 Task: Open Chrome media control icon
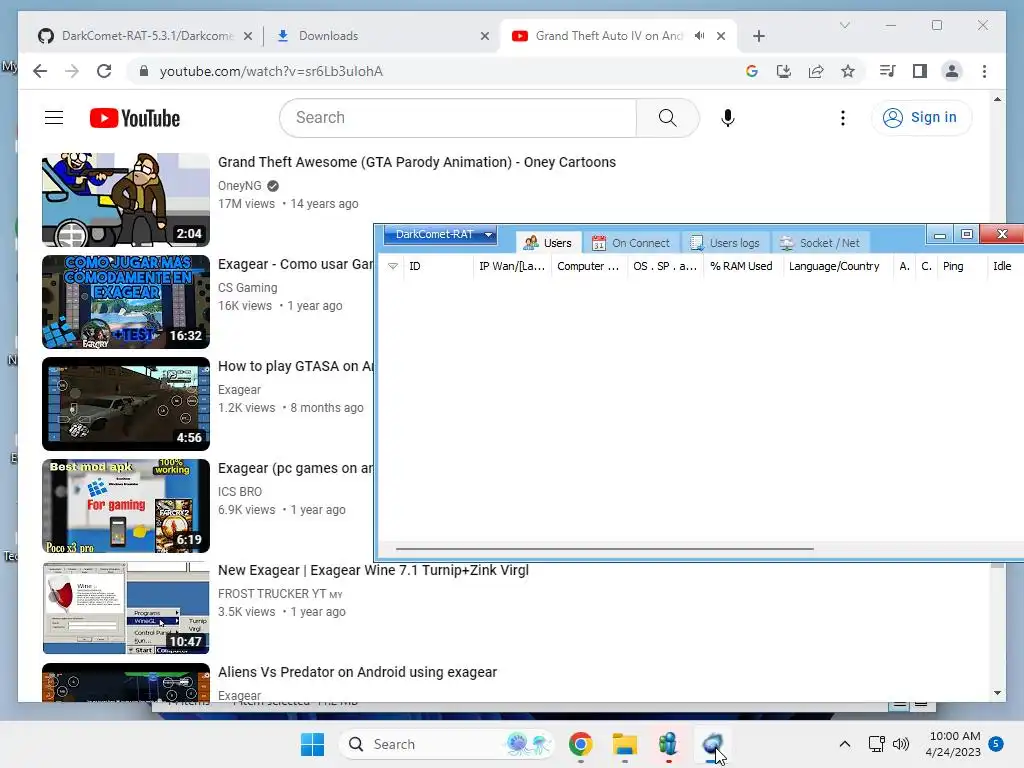(x=888, y=71)
